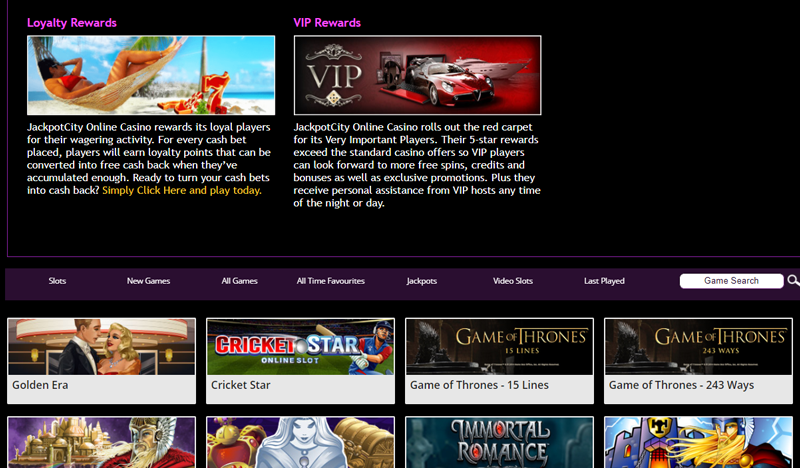
Task: Launch the Immortal Romance game tile
Action: [499, 442]
